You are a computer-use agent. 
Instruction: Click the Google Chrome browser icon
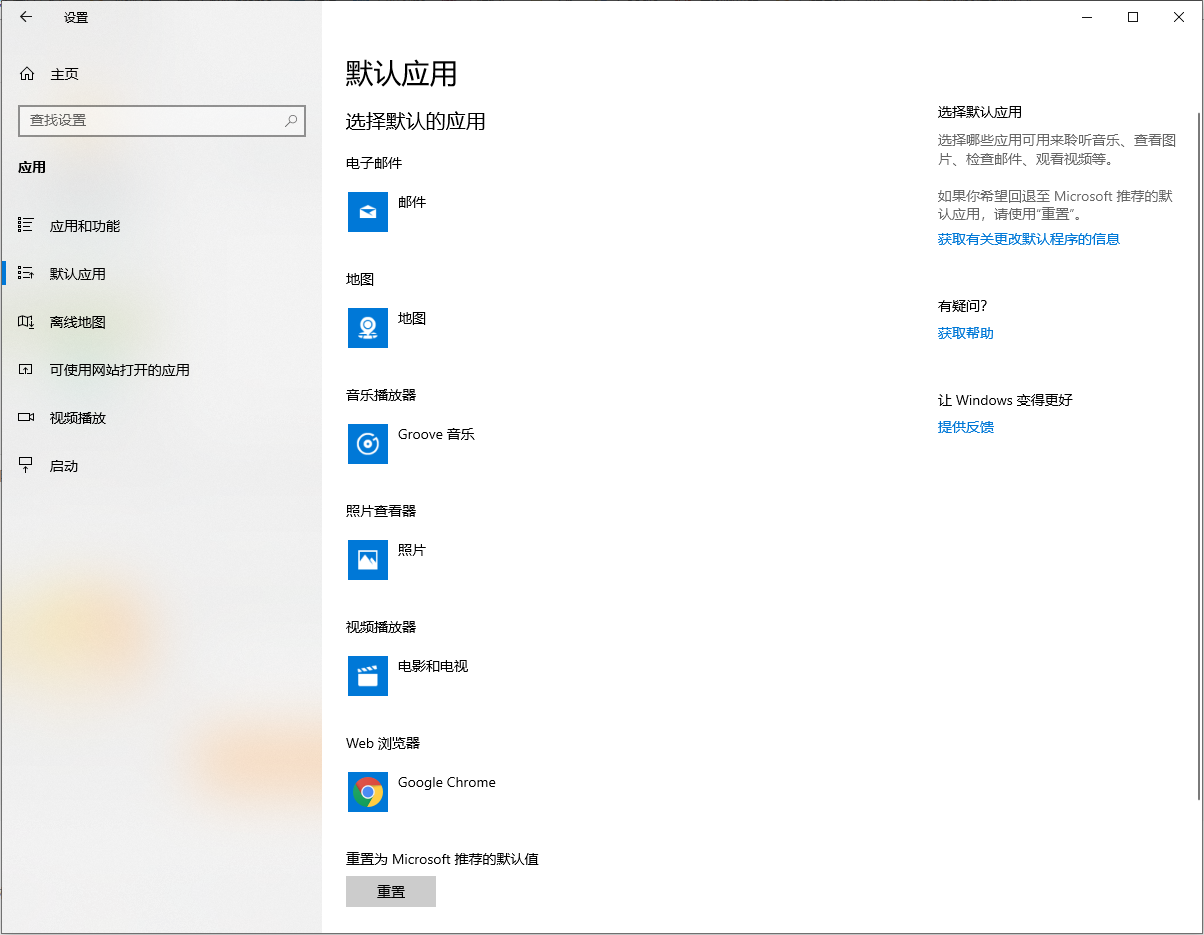coord(368,792)
